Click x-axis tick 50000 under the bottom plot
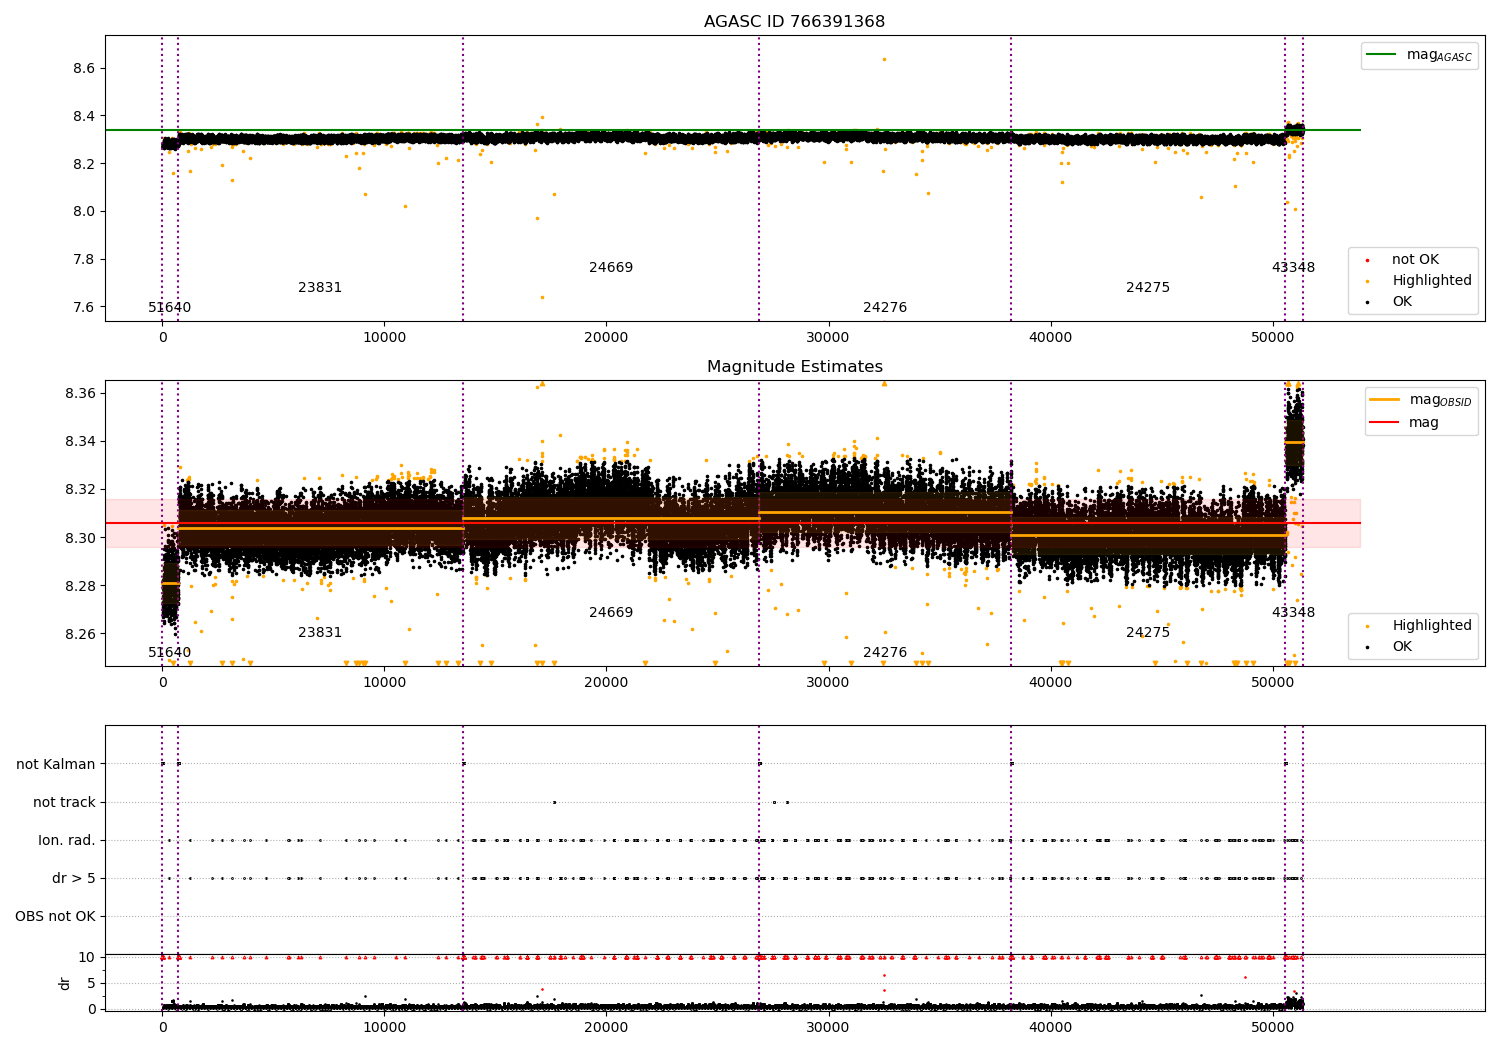The height and width of the screenshot is (1050, 1500). [1272, 1028]
